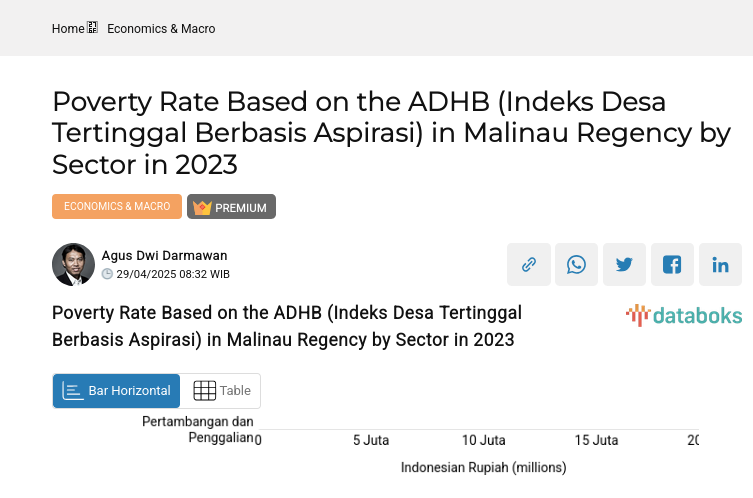The image size is (753, 498).
Task: Click the PREMIUM badge
Action: click(x=231, y=206)
